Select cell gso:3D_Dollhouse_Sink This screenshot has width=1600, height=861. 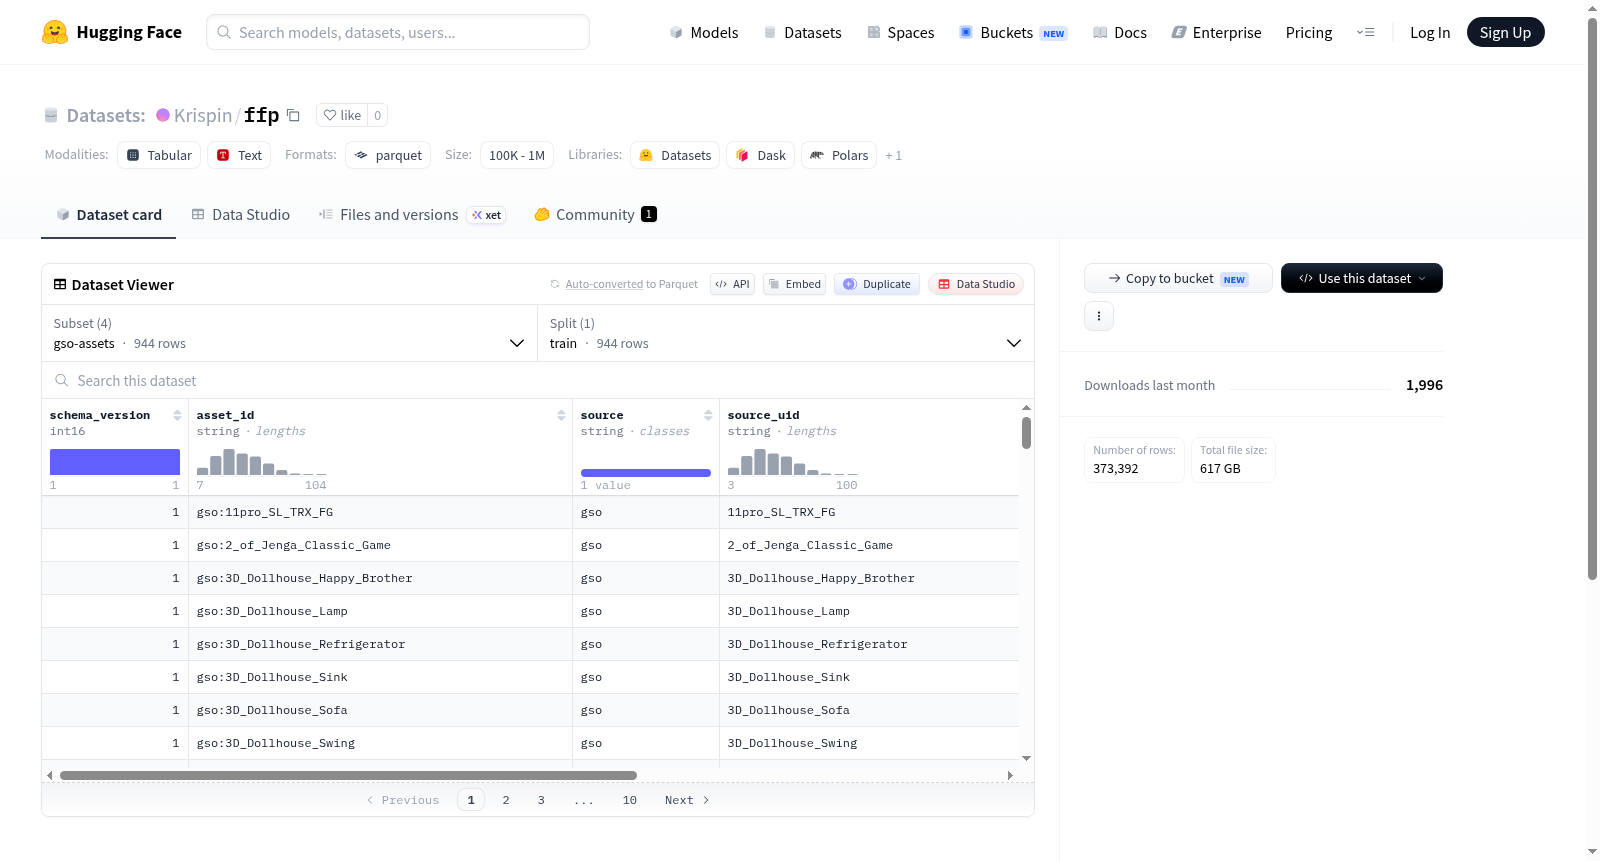coord(380,677)
